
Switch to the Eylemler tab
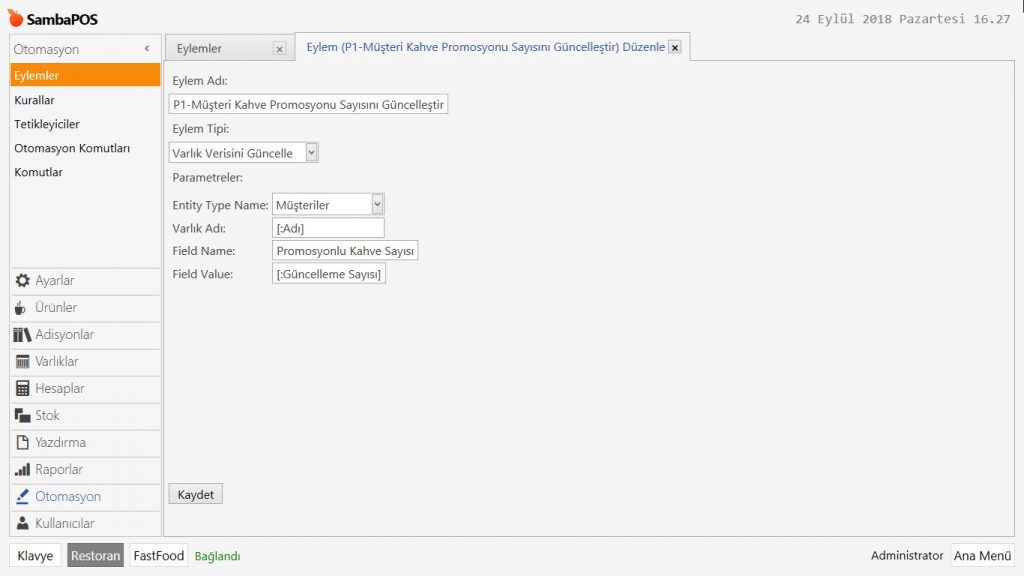(x=200, y=48)
